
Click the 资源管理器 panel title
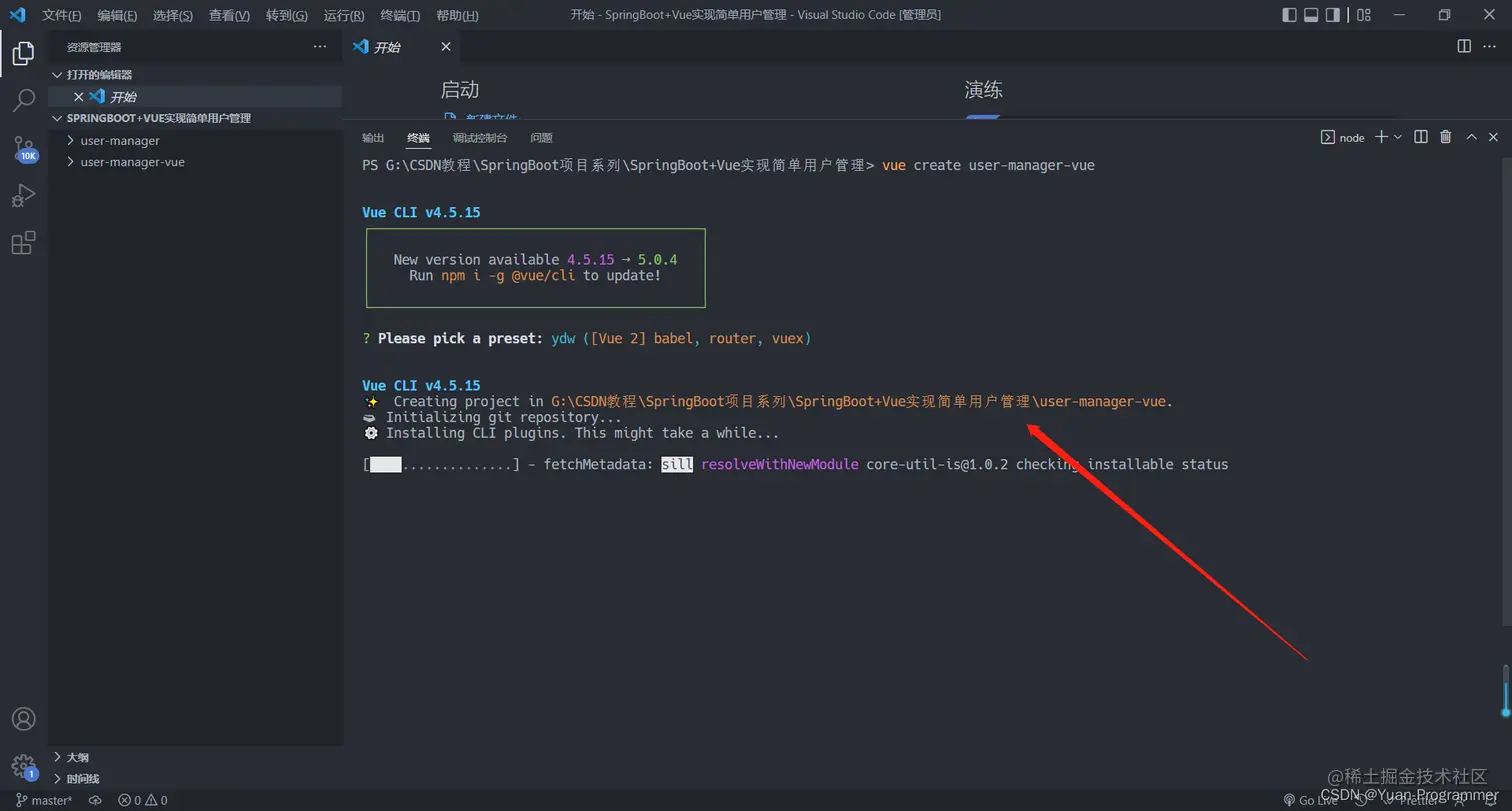point(94,47)
